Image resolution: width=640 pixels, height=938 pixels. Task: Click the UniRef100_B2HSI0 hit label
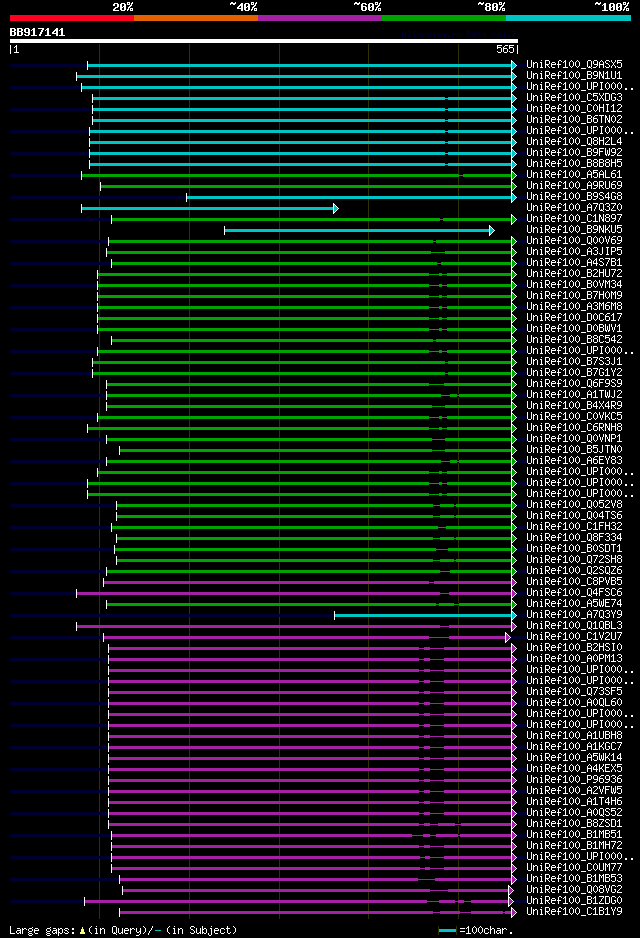coord(574,647)
